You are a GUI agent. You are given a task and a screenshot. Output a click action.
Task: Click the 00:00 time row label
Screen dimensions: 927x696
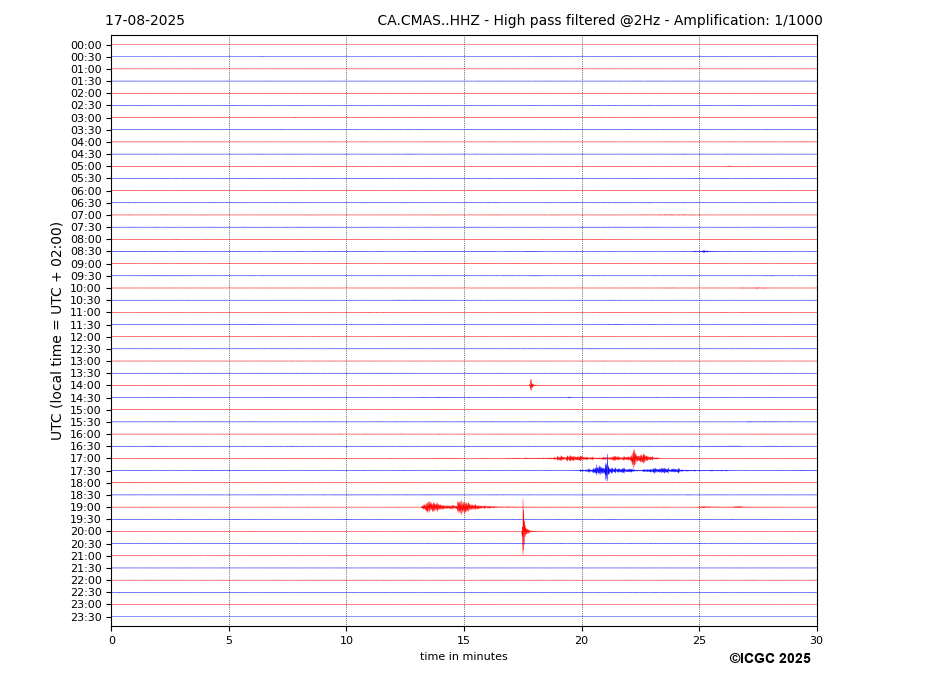(x=86, y=46)
